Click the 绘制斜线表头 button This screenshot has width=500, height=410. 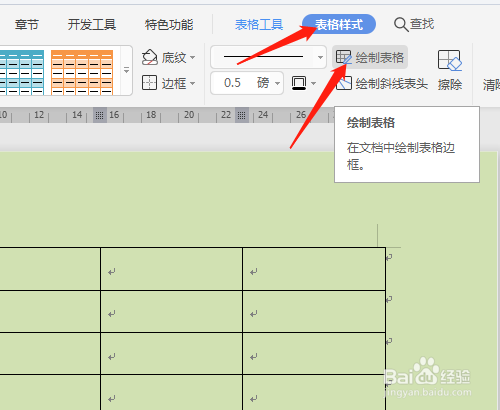tap(382, 83)
